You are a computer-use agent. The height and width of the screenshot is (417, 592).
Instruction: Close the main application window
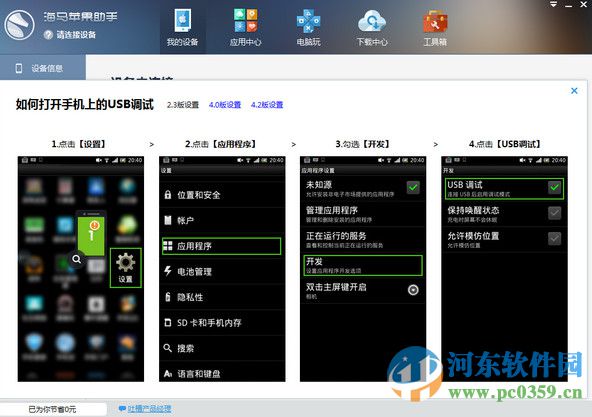click(x=583, y=5)
